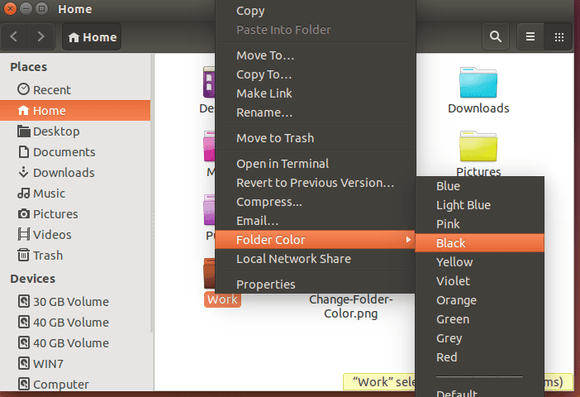Viewport: 580px width, 397px height.
Task: Open Downloads in the sidebar
Action: tap(75, 172)
